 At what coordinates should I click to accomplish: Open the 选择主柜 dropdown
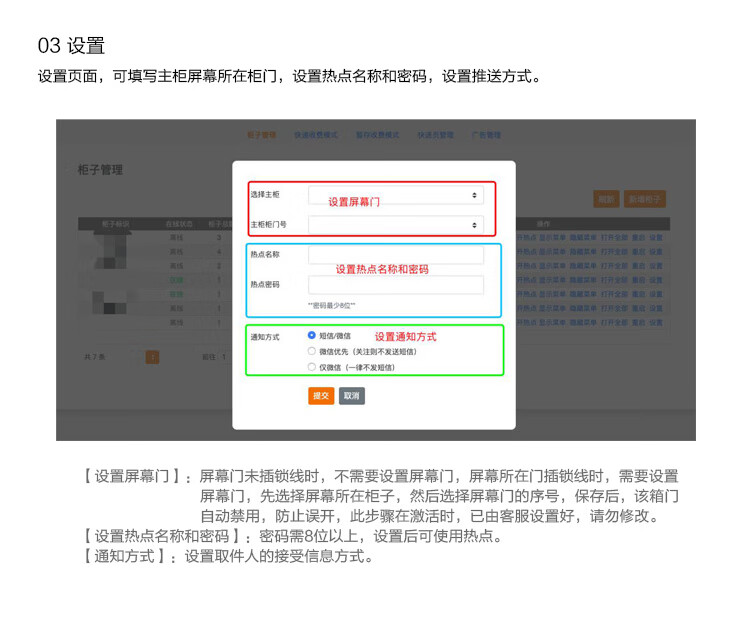click(x=395, y=196)
